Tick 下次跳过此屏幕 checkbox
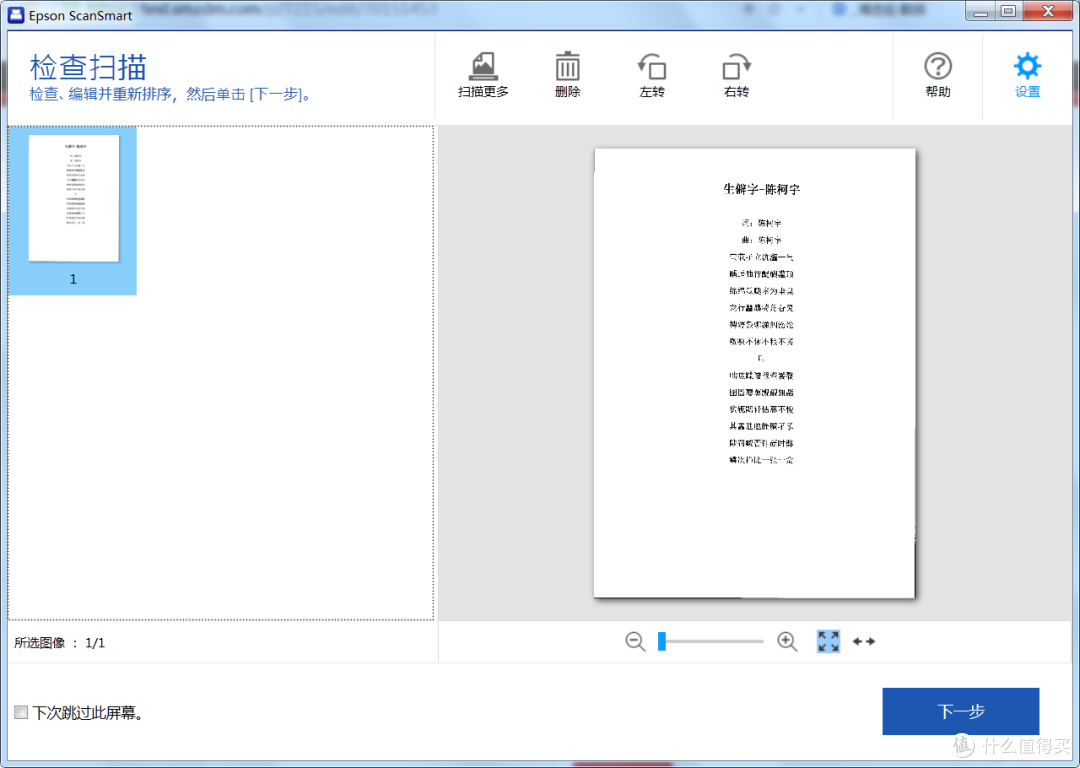The height and width of the screenshot is (768, 1080). 21,712
